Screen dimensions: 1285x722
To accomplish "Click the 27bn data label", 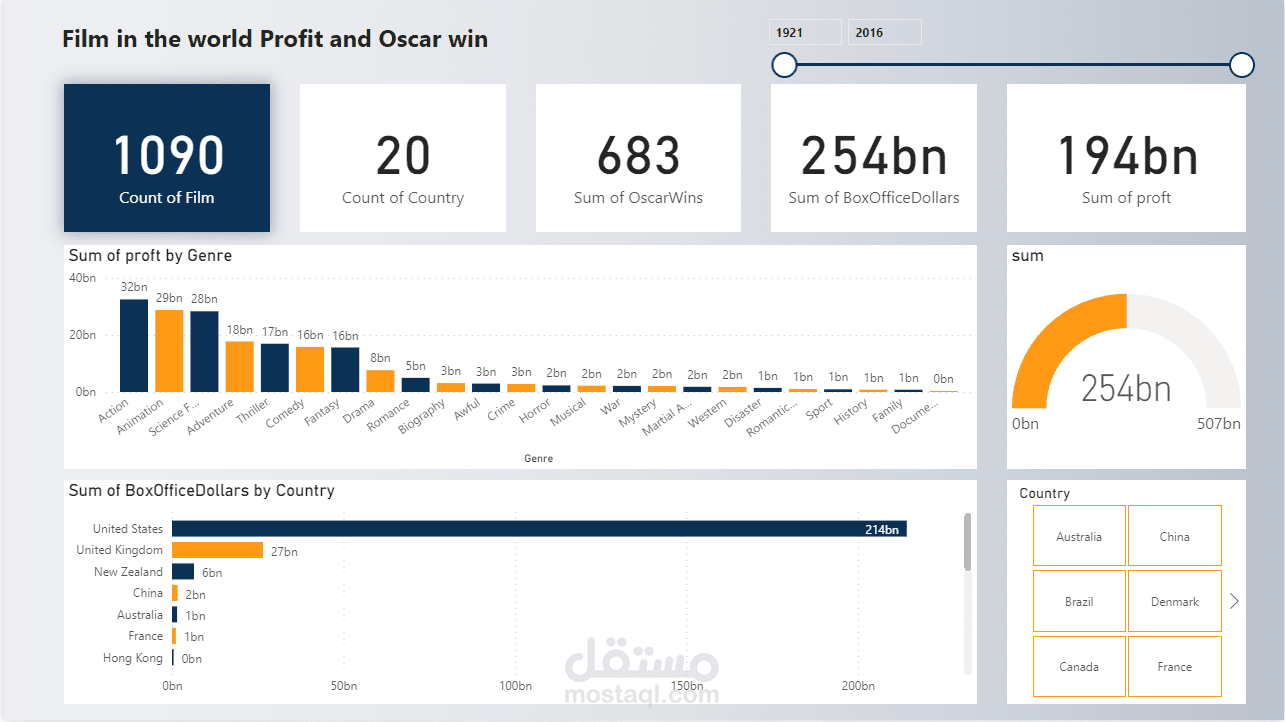I will point(284,551).
